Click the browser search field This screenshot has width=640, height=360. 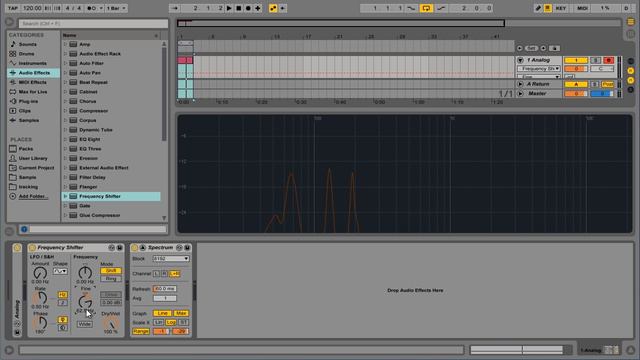[93, 24]
